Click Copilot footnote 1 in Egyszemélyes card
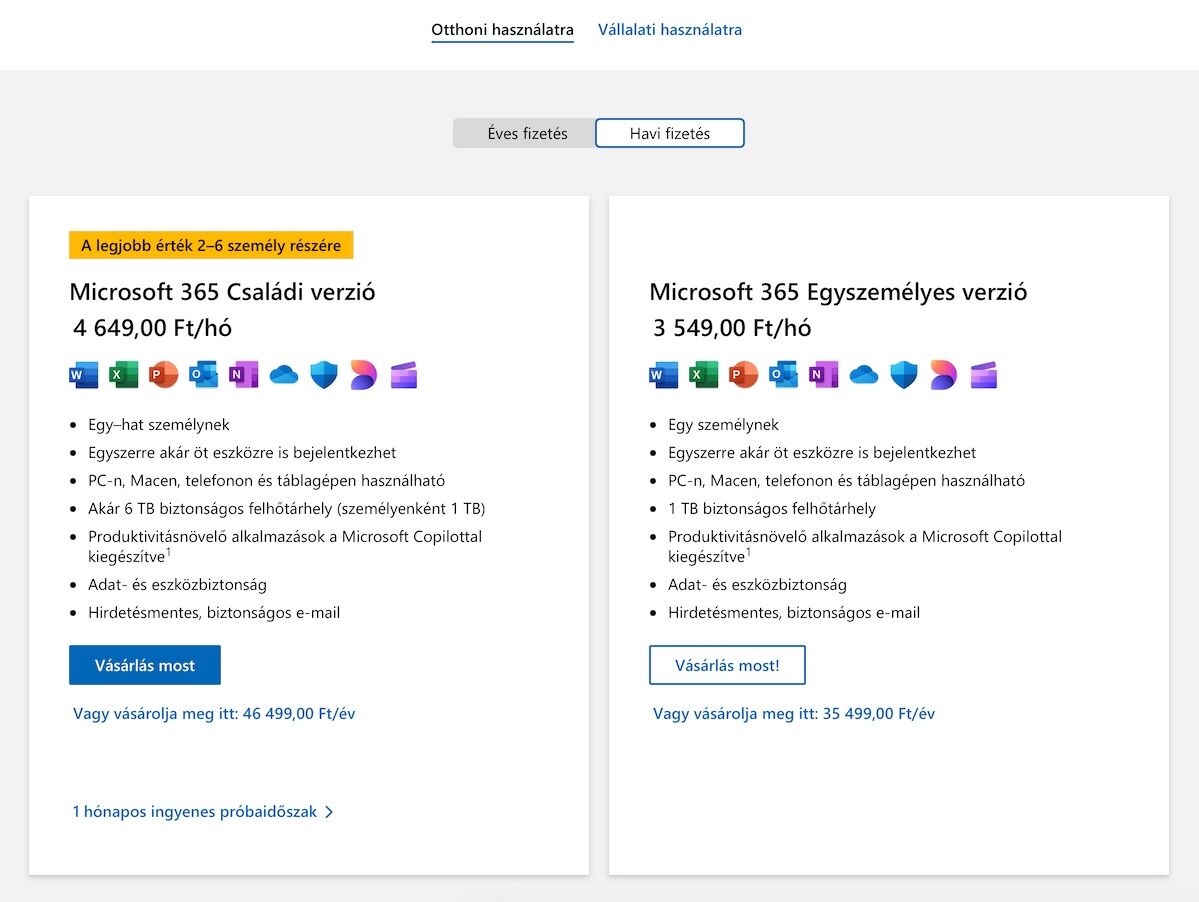The height and width of the screenshot is (902, 1199). pyautogui.click(x=749, y=552)
